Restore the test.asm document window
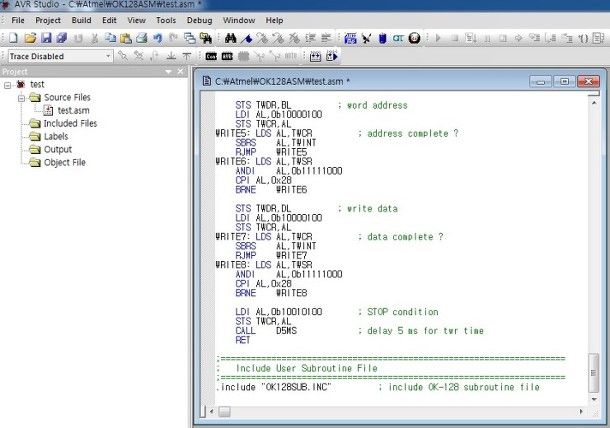Screen dimensions: 610x428 [564, 82]
